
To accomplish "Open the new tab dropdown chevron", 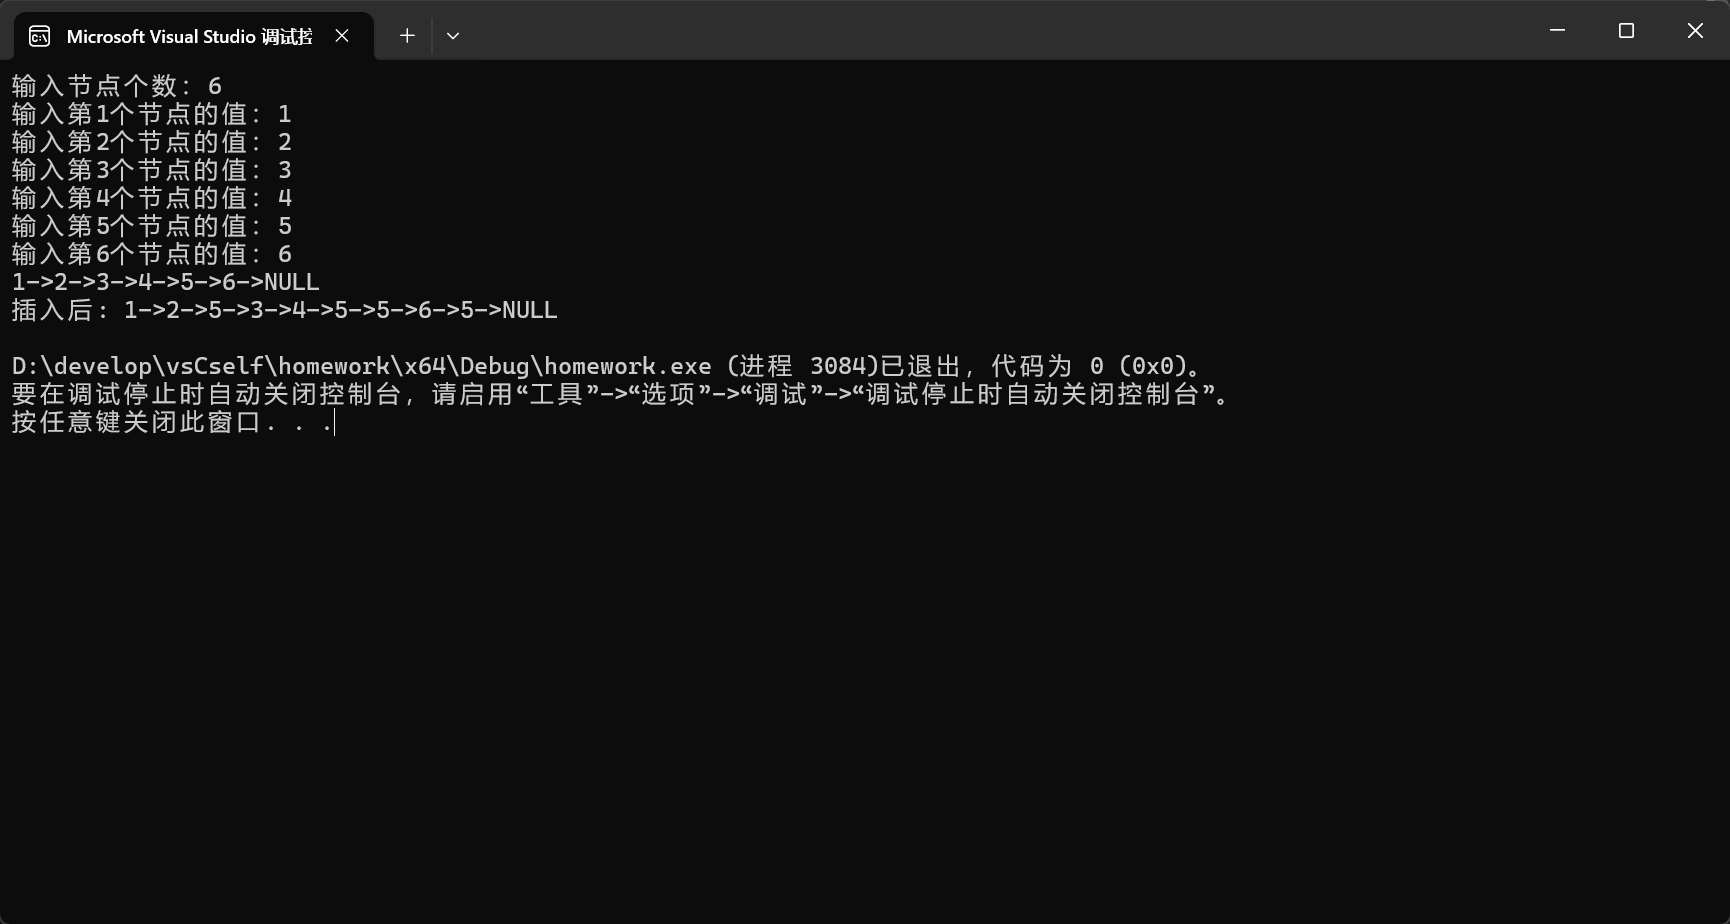I will pos(452,35).
